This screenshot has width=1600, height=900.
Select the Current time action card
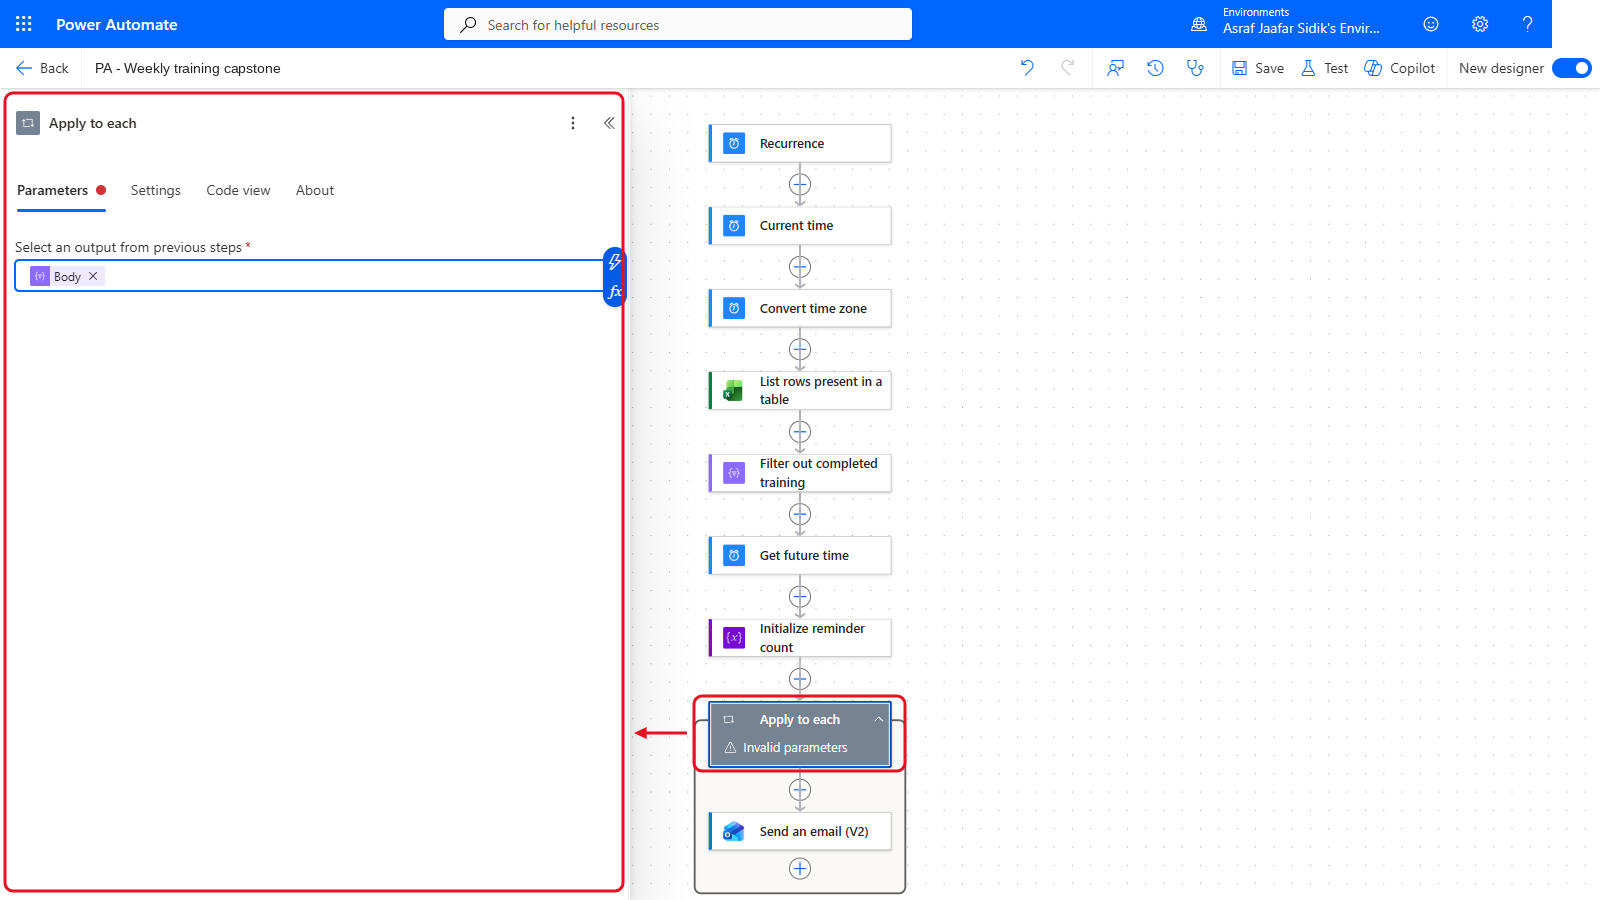point(800,226)
